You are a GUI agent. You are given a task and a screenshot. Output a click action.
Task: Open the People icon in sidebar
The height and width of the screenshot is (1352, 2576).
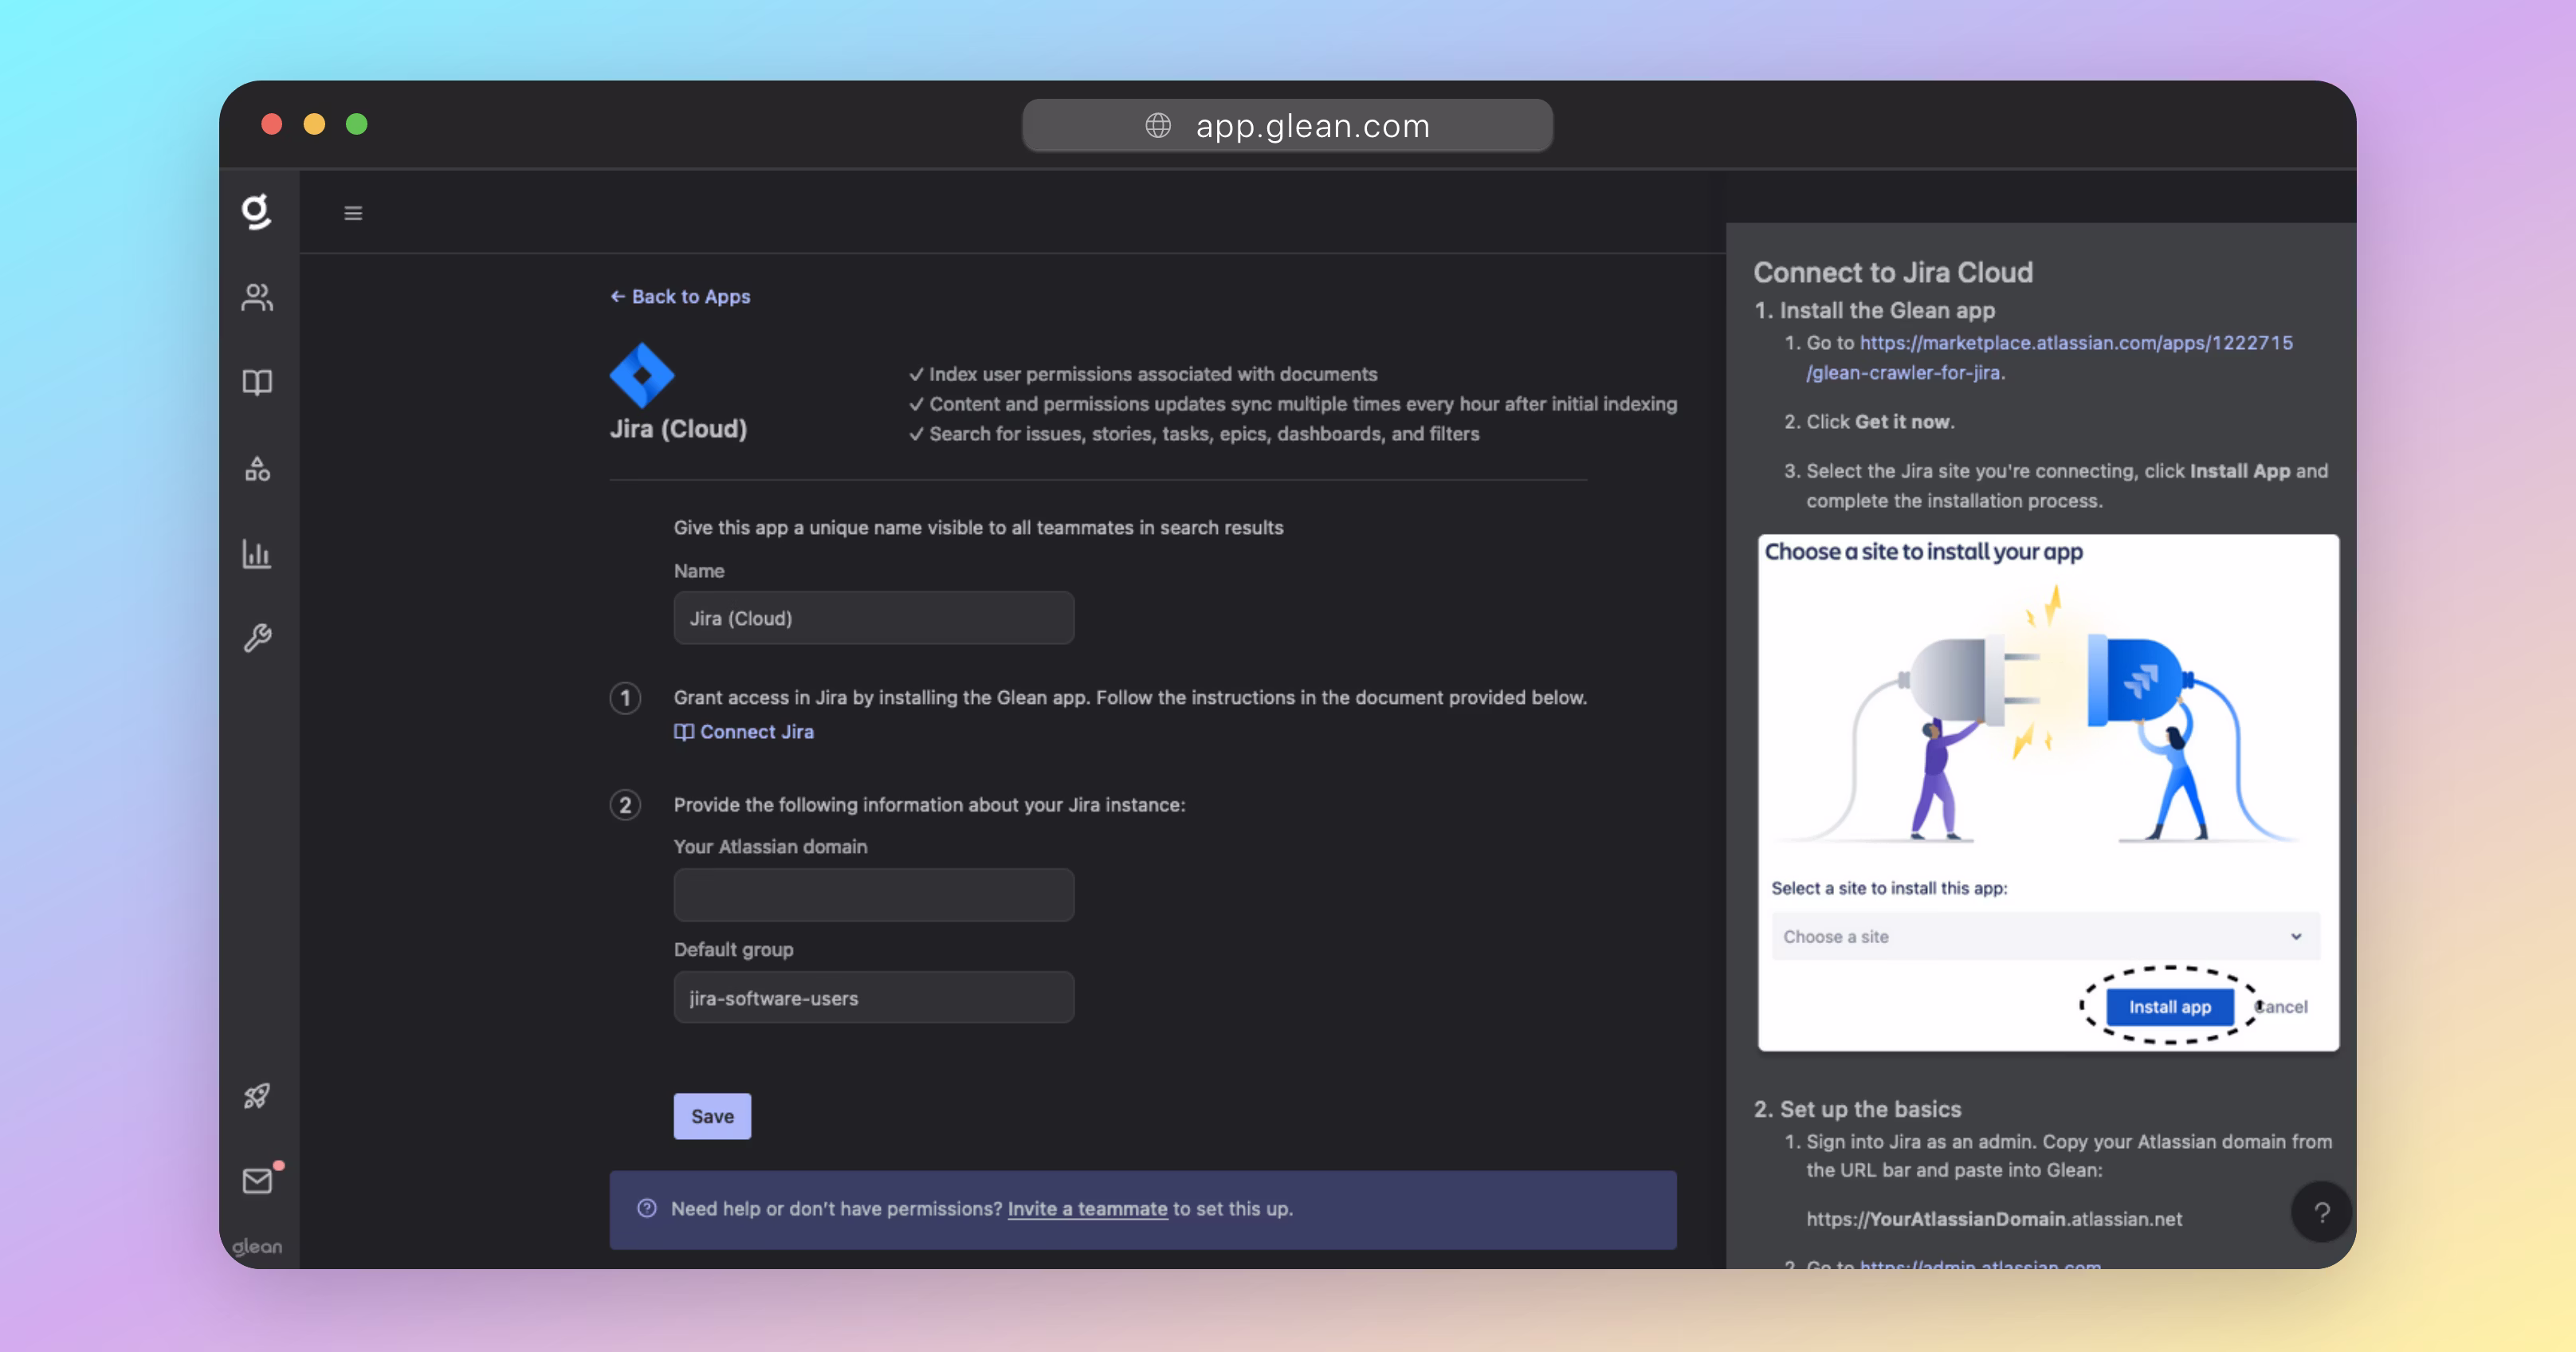click(257, 297)
